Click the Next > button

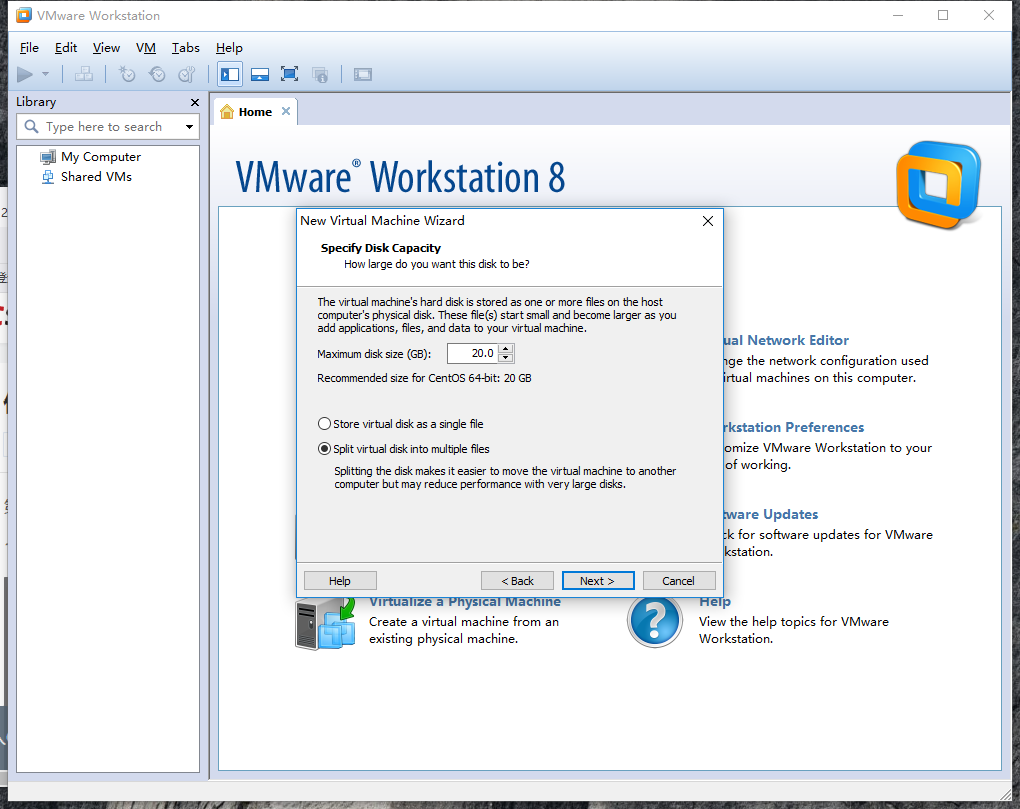(598, 581)
